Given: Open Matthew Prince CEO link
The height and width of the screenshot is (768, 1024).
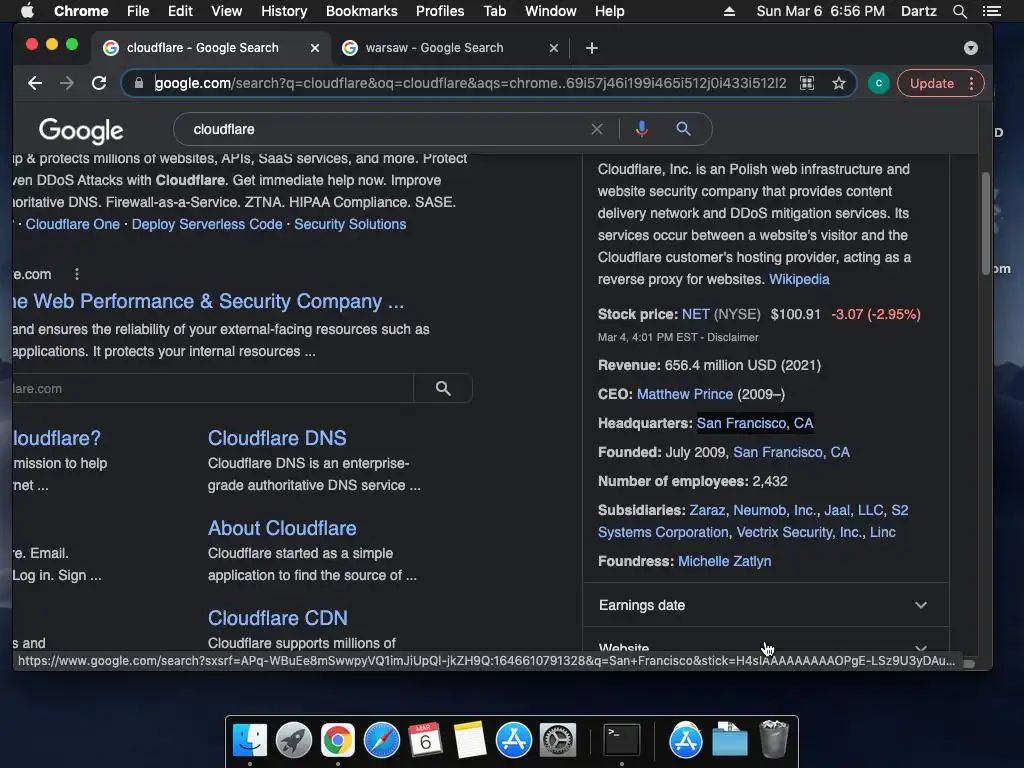Looking at the screenshot, I should [x=684, y=394].
